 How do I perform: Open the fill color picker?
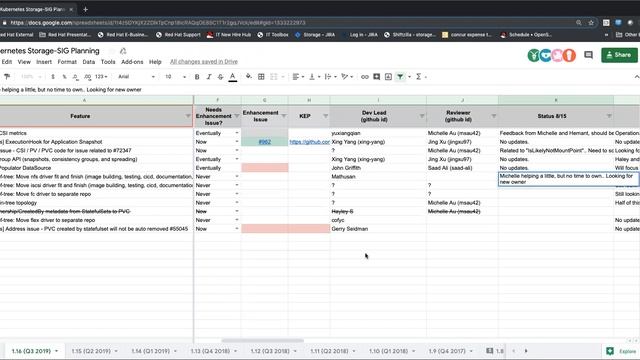click(248, 76)
